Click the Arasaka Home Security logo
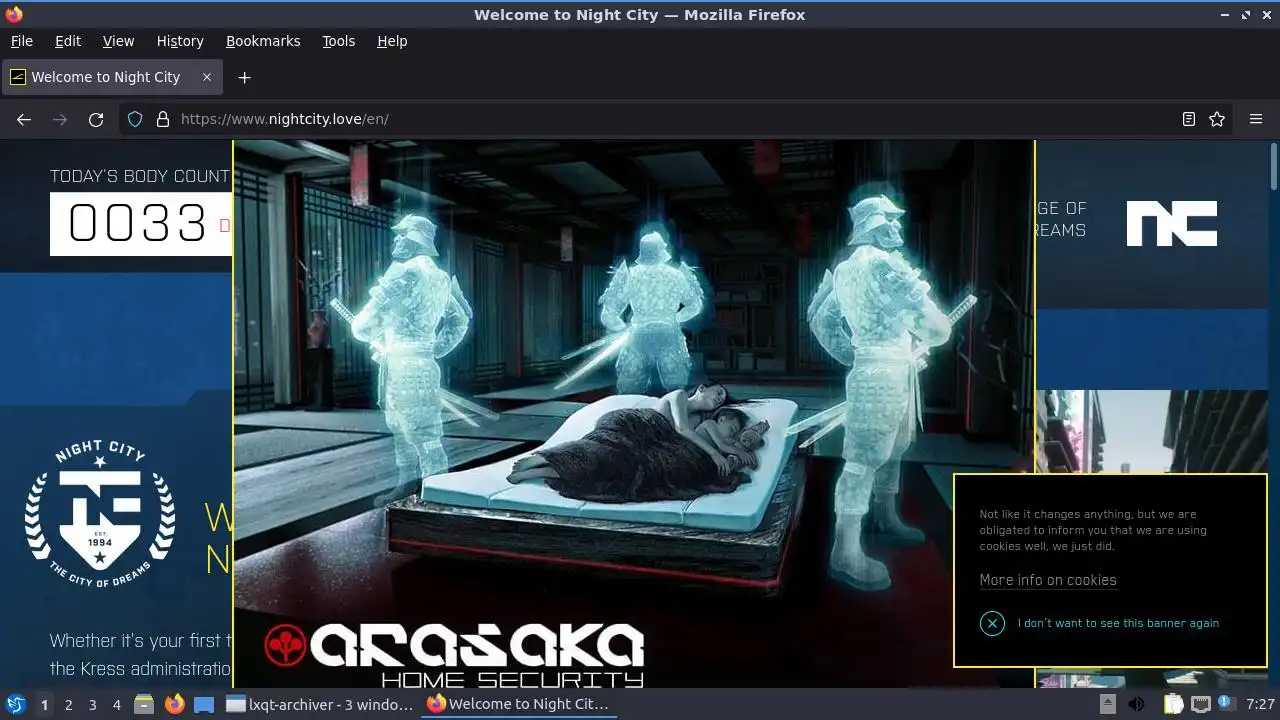Viewport: 1280px width, 720px height. tap(455, 655)
